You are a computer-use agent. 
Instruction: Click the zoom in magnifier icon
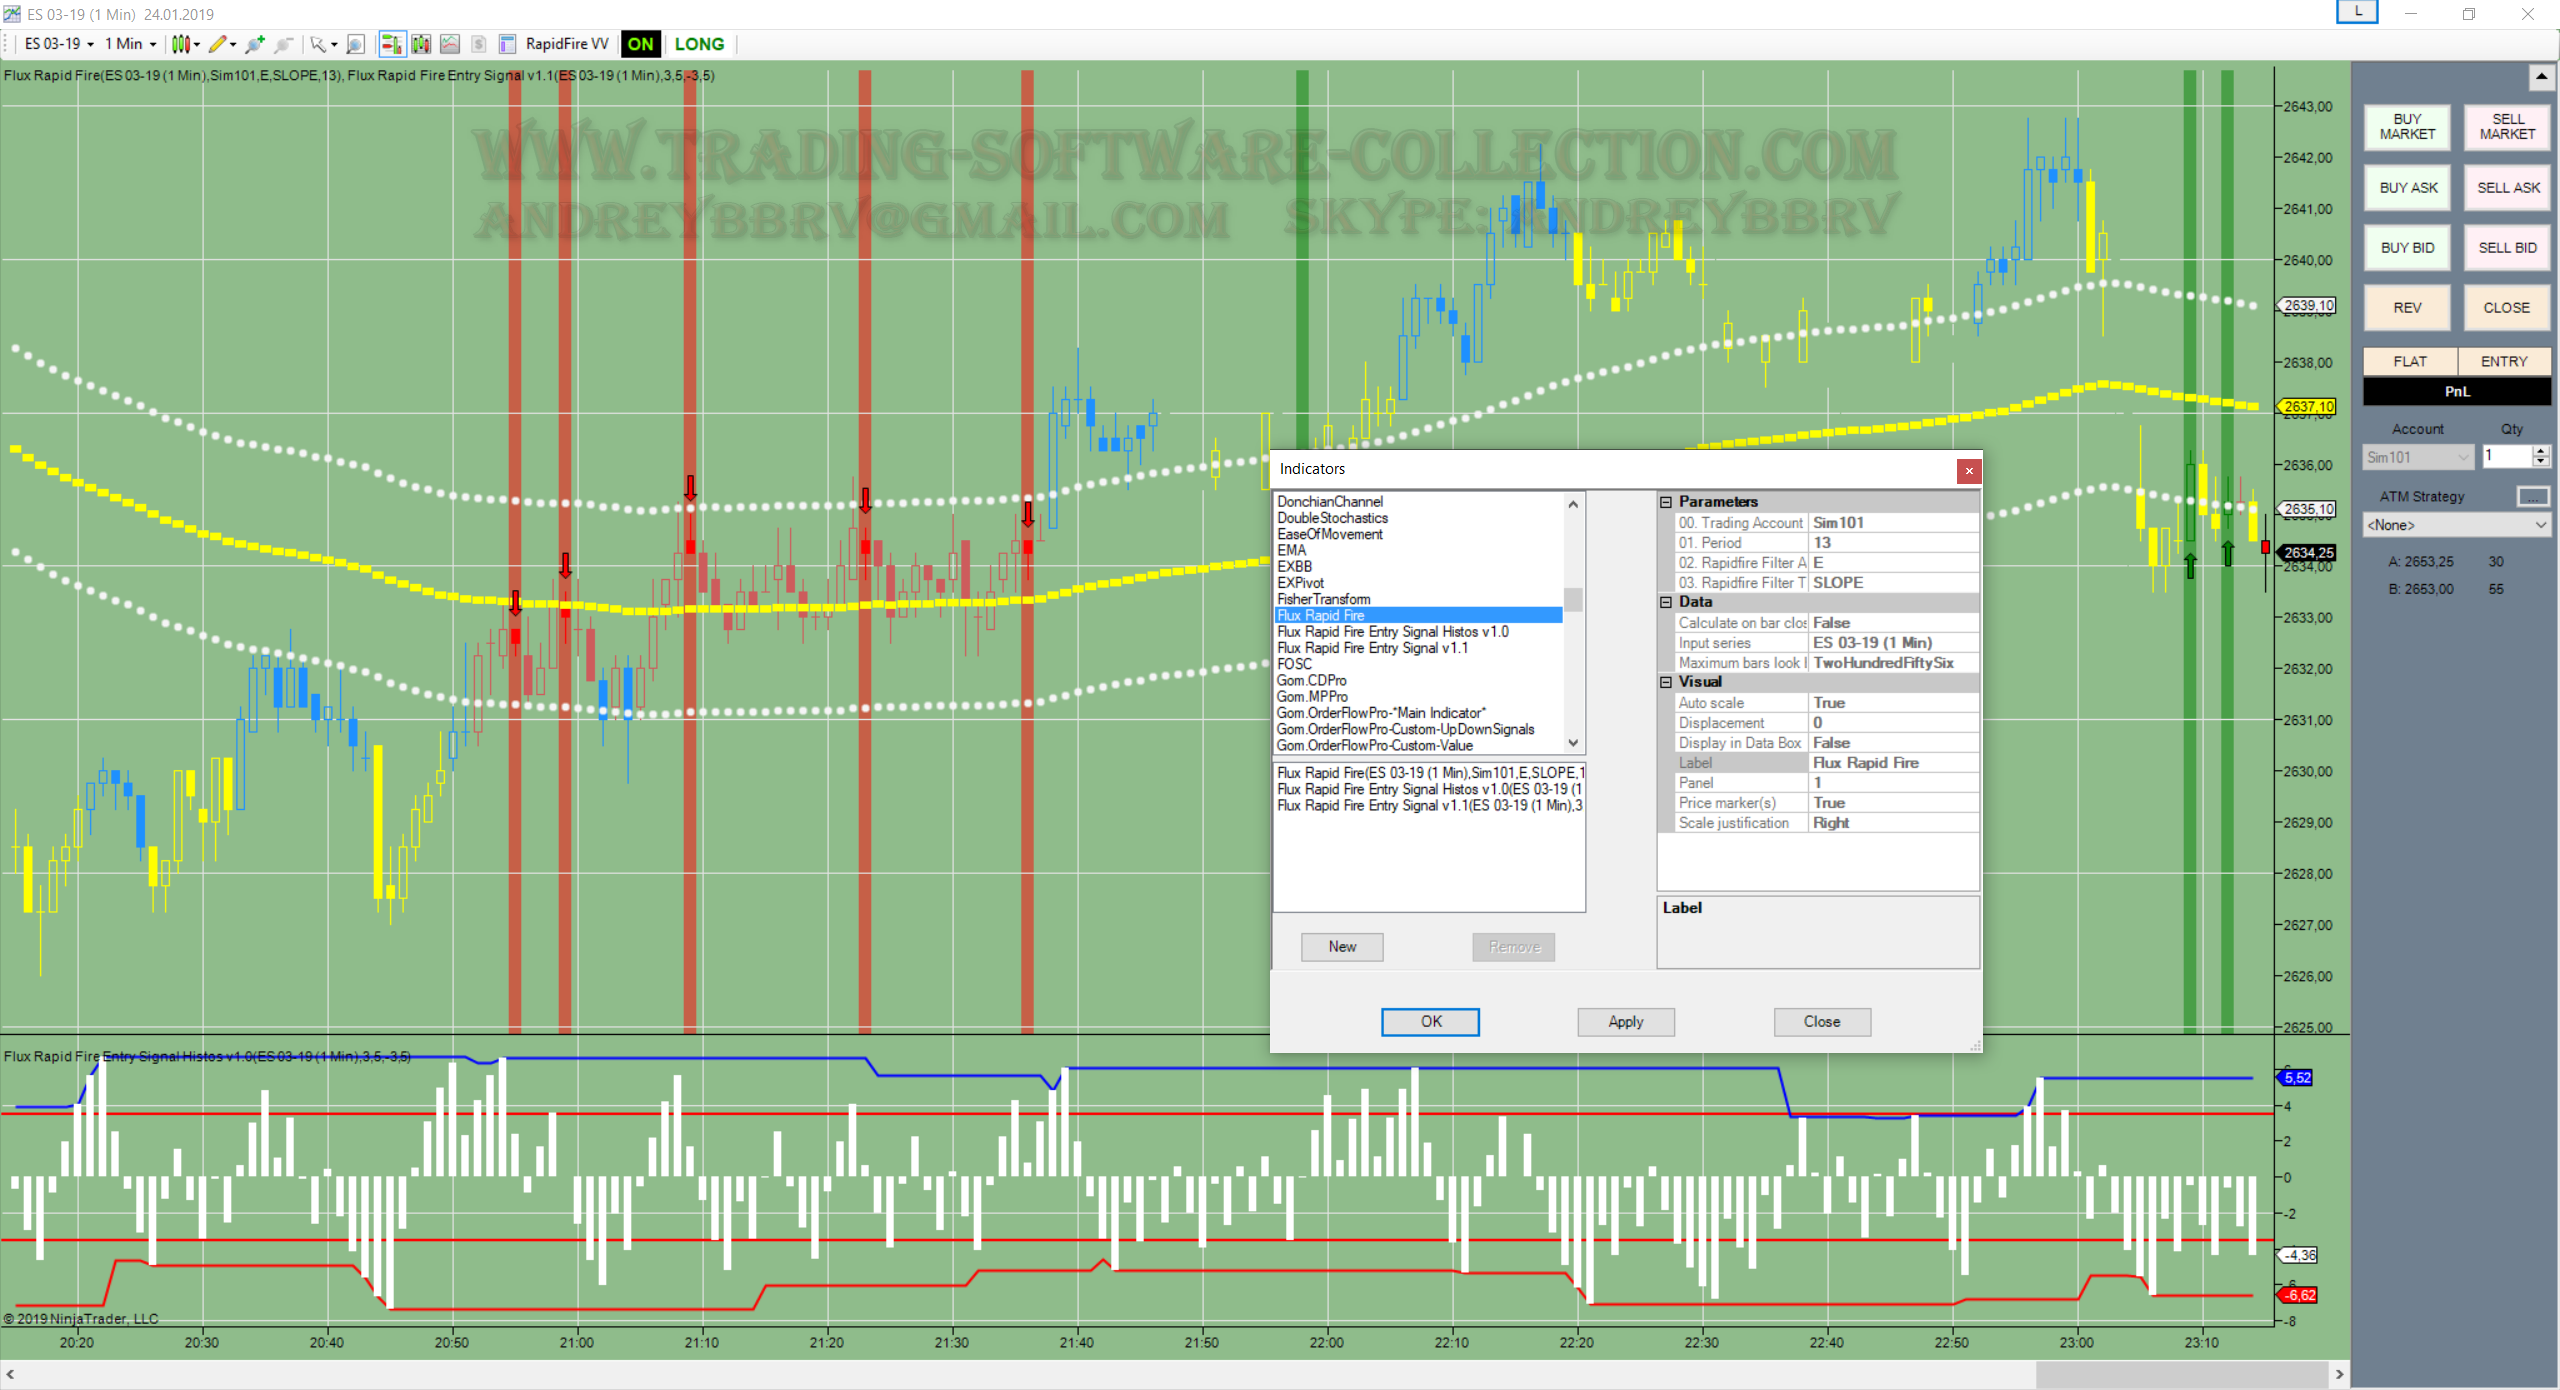(255, 44)
